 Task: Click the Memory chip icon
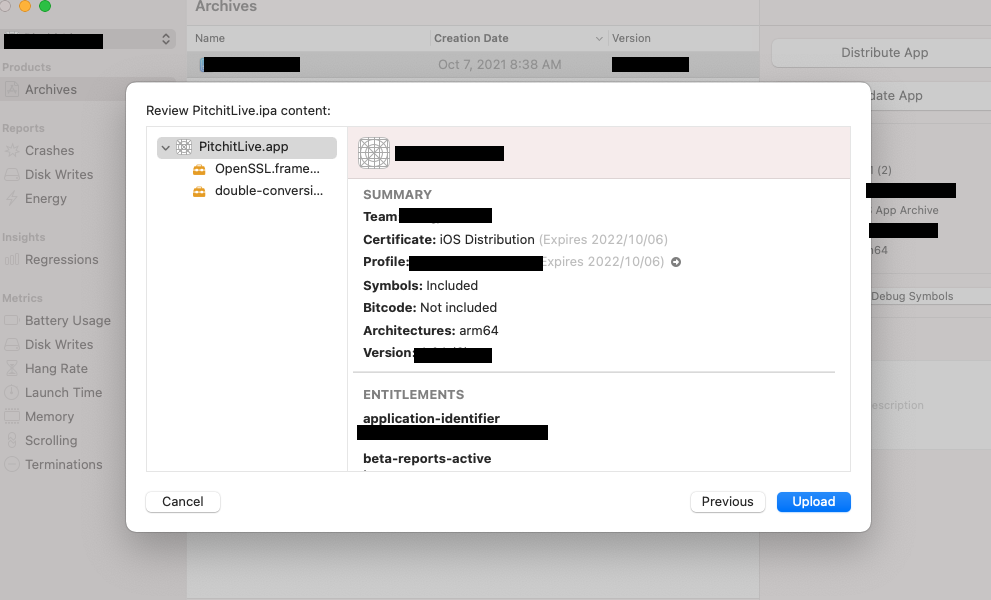(x=12, y=417)
